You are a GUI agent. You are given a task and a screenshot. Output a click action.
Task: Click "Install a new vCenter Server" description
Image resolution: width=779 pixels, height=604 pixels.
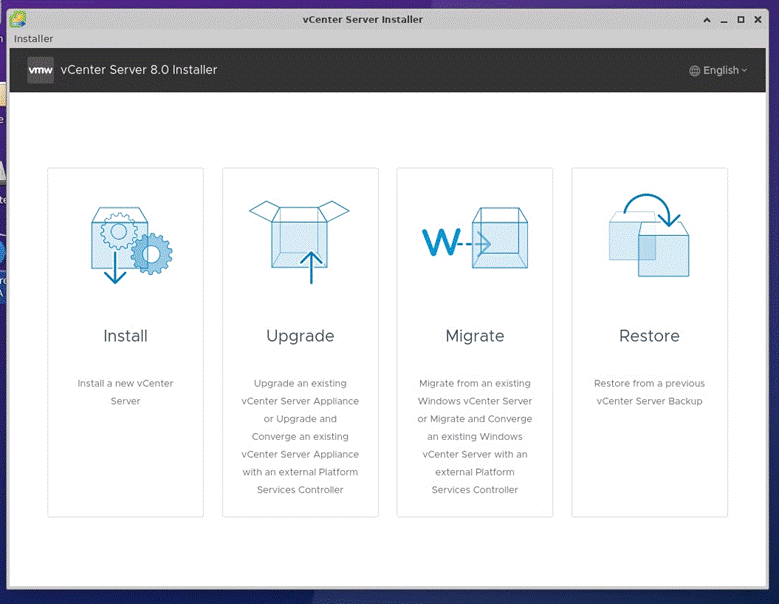(125, 392)
